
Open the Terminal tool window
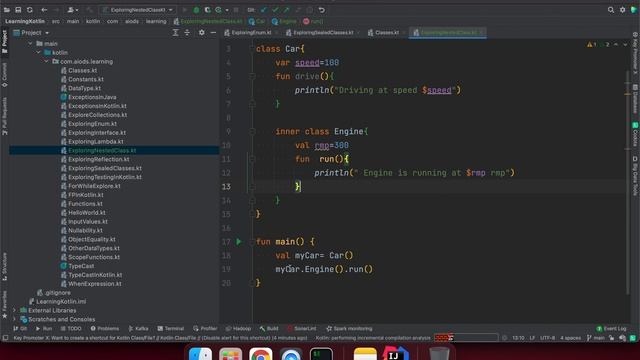click(171, 329)
